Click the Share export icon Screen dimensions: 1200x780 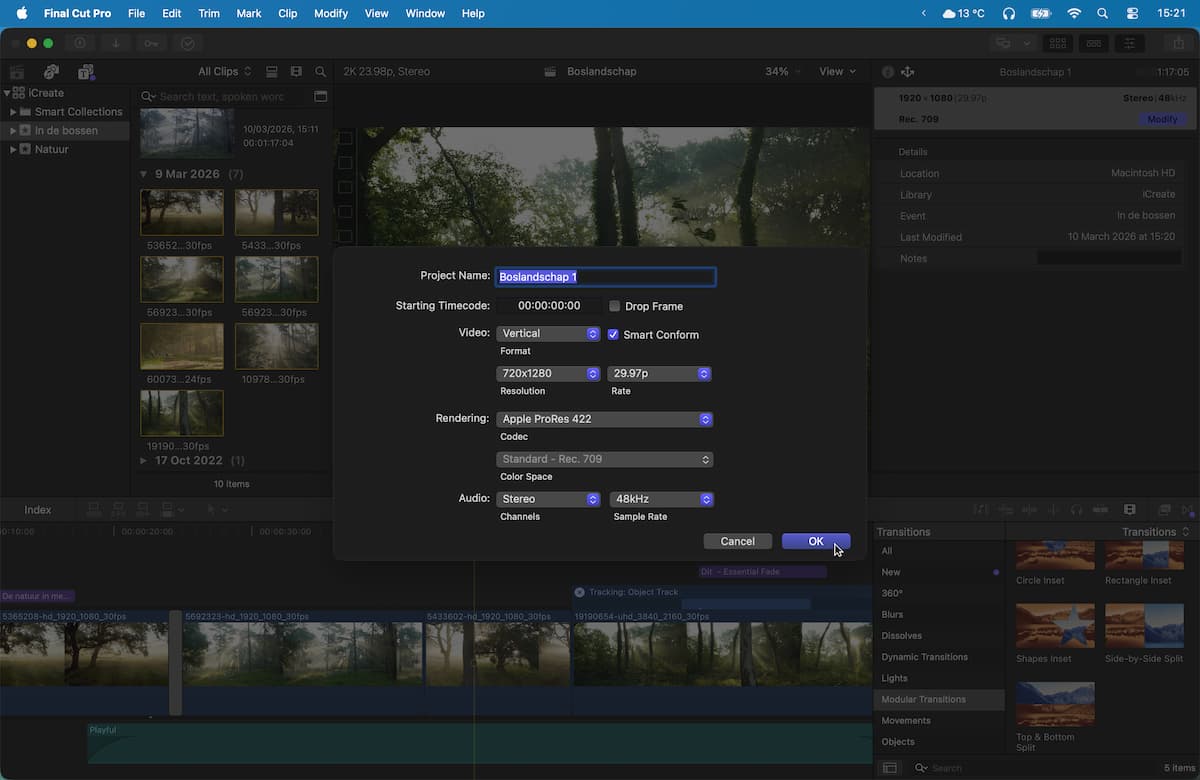tap(1178, 43)
